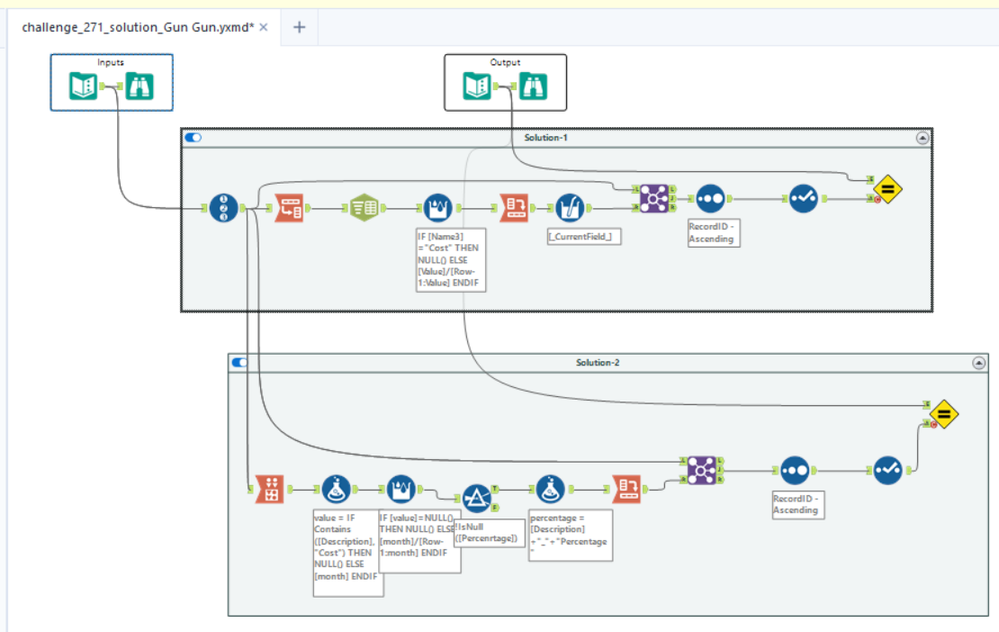
Task: Close the challenge_271_solution workflow tab
Action: point(264,27)
